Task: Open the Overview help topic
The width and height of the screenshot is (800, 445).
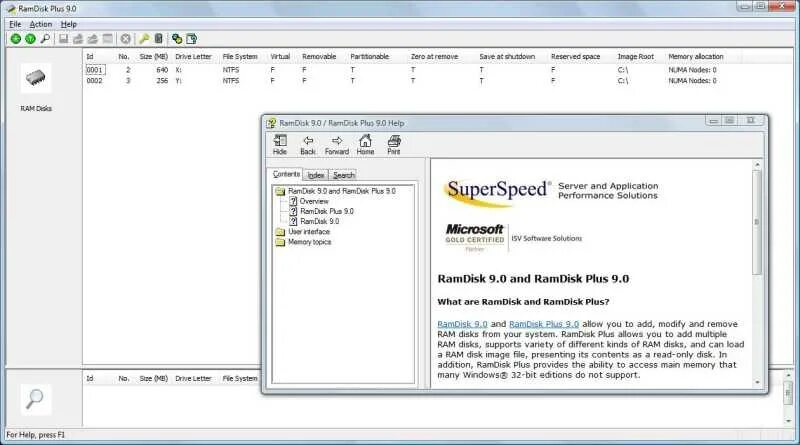Action: coord(314,201)
